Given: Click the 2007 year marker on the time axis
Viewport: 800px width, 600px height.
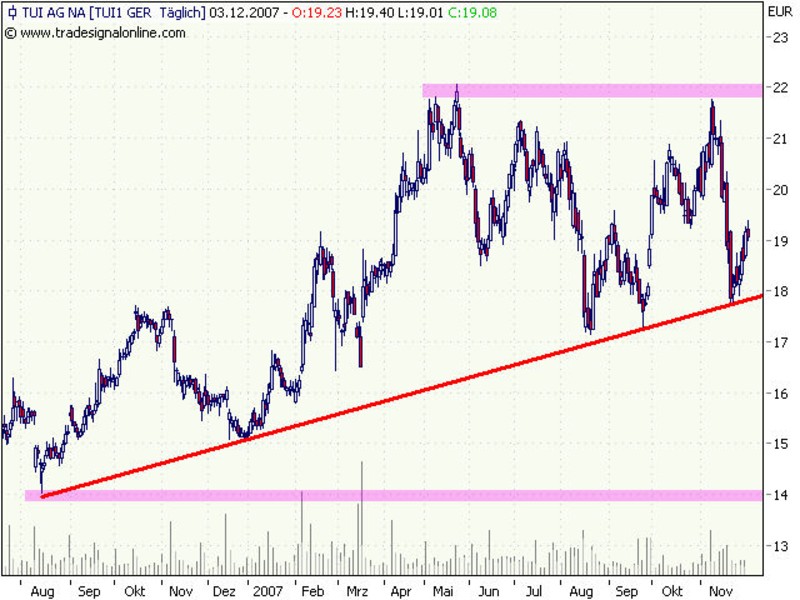Looking at the screenshot, I should coord(270,591).
